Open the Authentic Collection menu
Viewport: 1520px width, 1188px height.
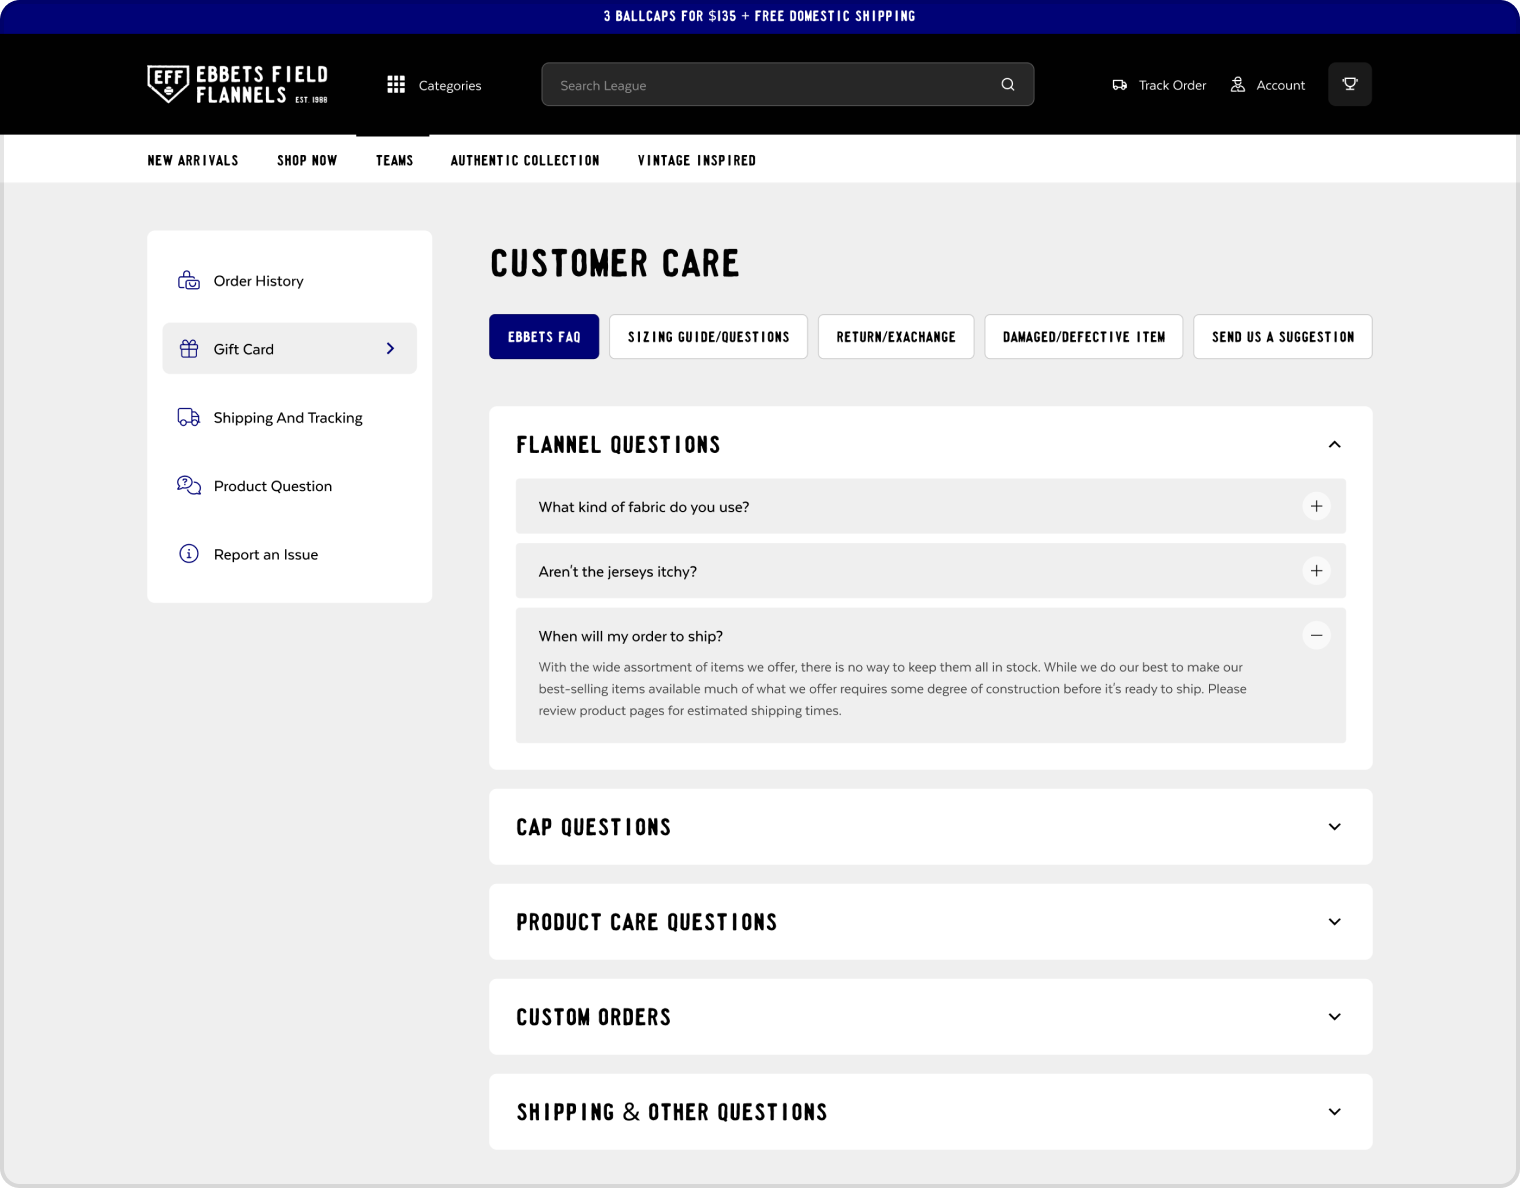click(x=525, y=160)
